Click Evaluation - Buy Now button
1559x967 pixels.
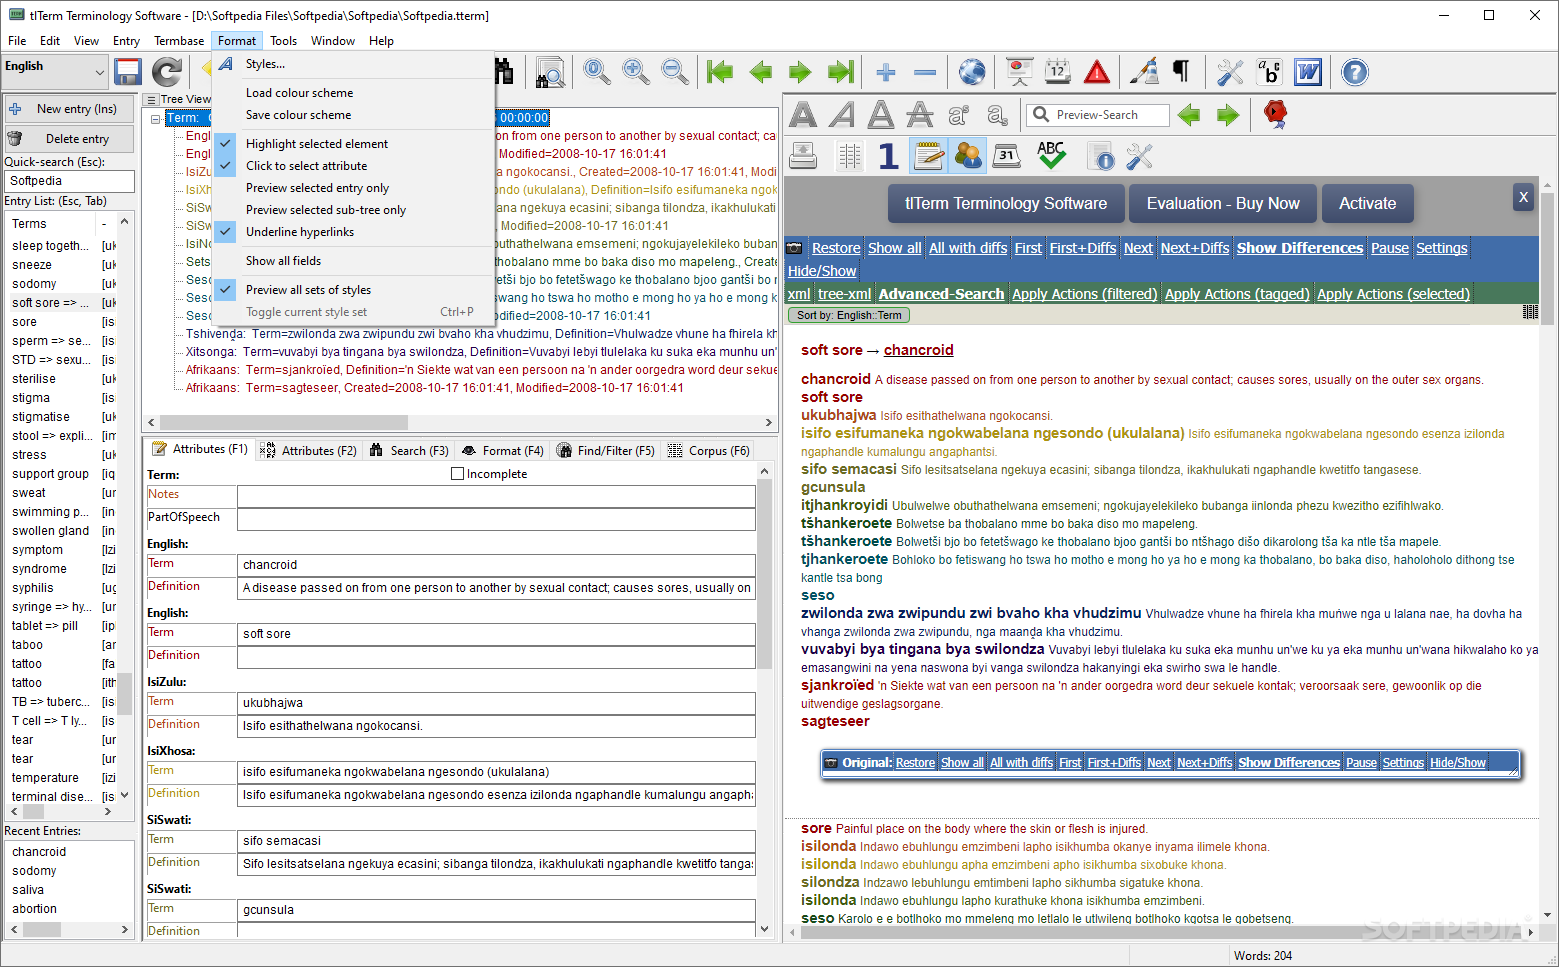click(1223, 203)
